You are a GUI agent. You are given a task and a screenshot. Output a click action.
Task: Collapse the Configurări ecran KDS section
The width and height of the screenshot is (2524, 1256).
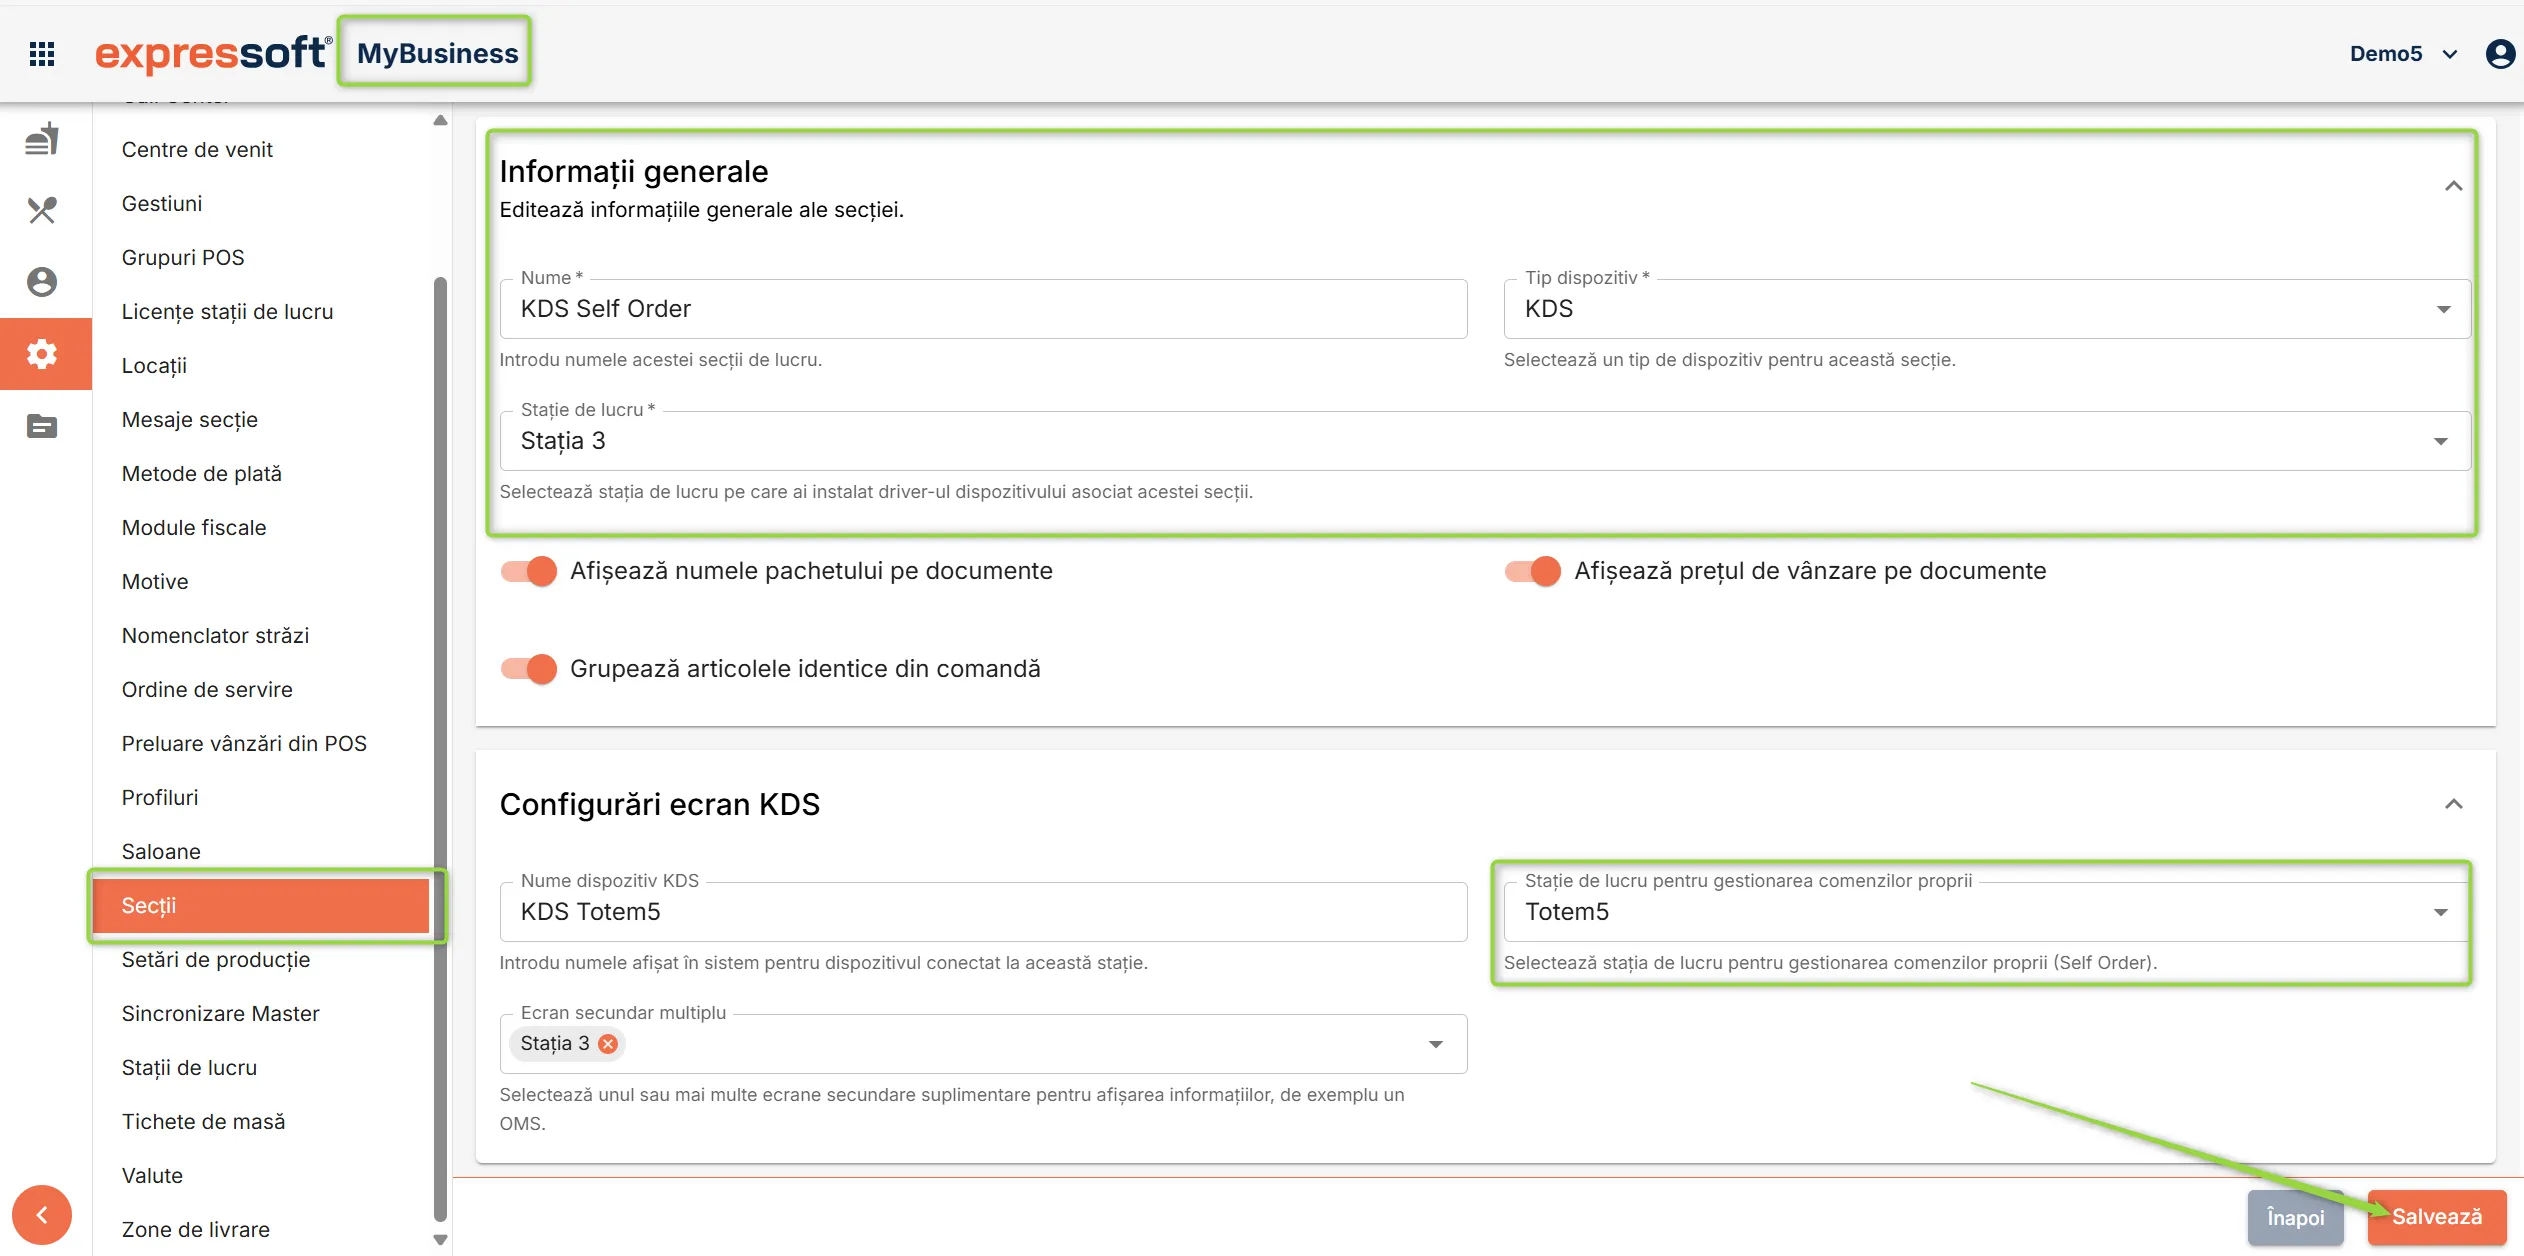pos(2454,804)
